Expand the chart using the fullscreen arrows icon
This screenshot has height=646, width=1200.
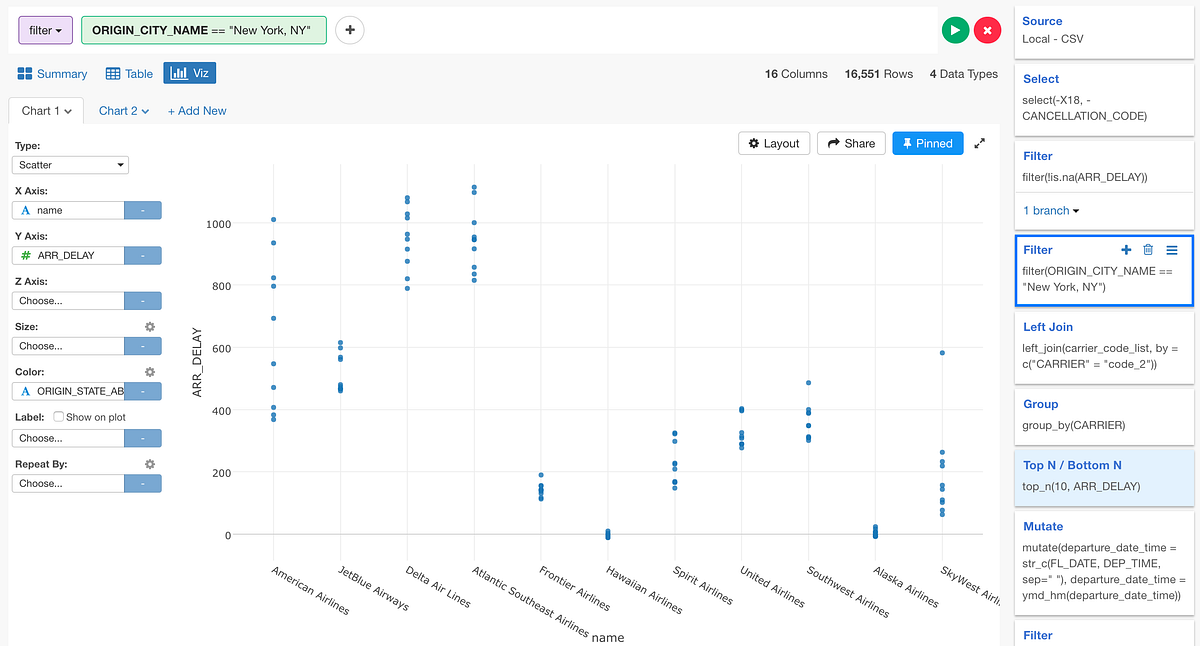click(x=980, y=143)
